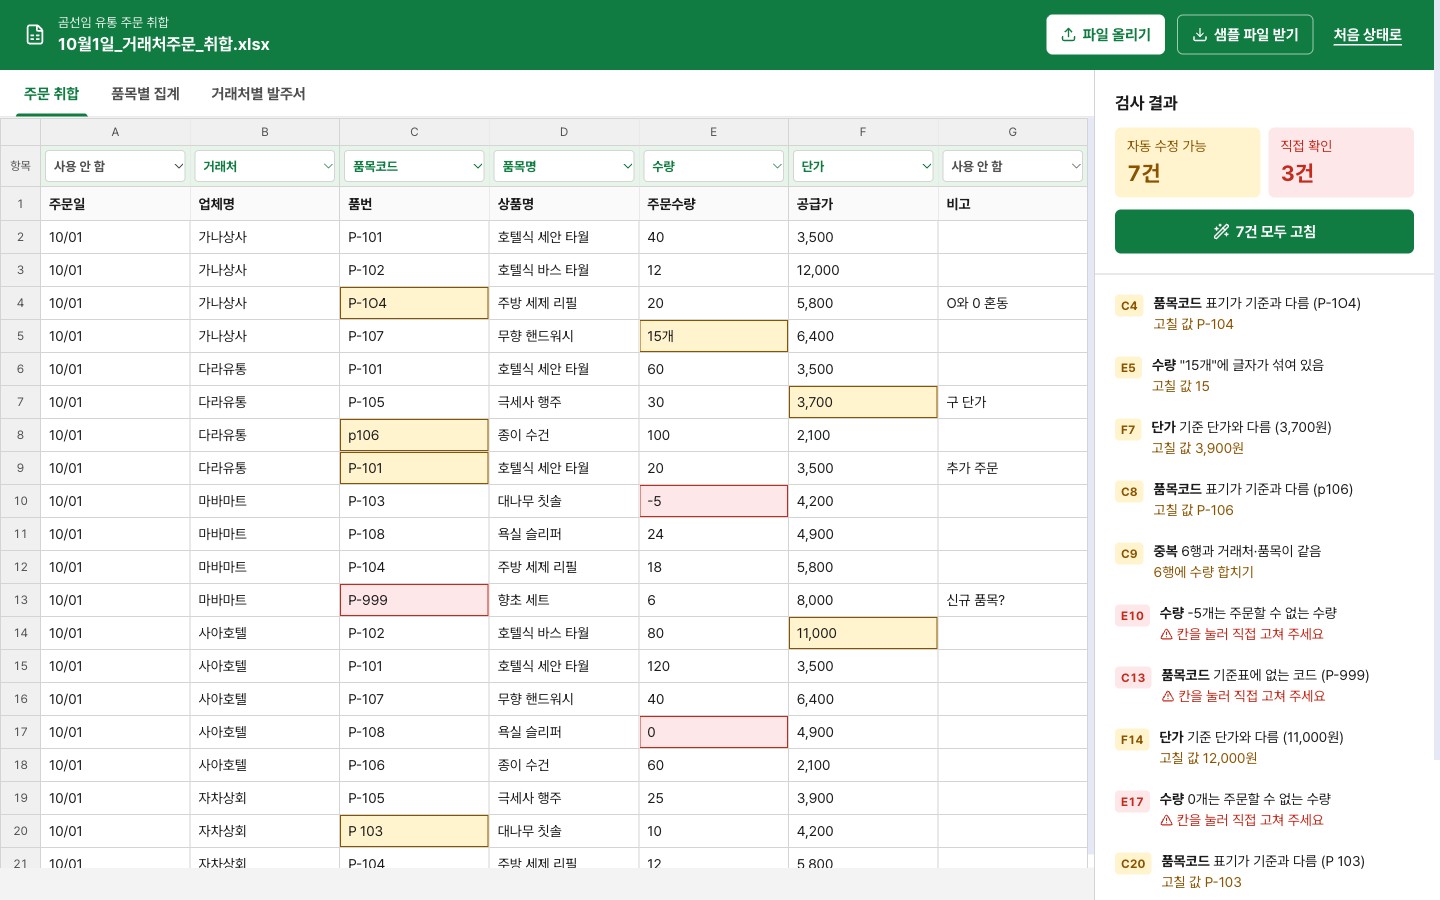Click 6행에 수량 합치기 suggestion

(x=1203, y=572)
